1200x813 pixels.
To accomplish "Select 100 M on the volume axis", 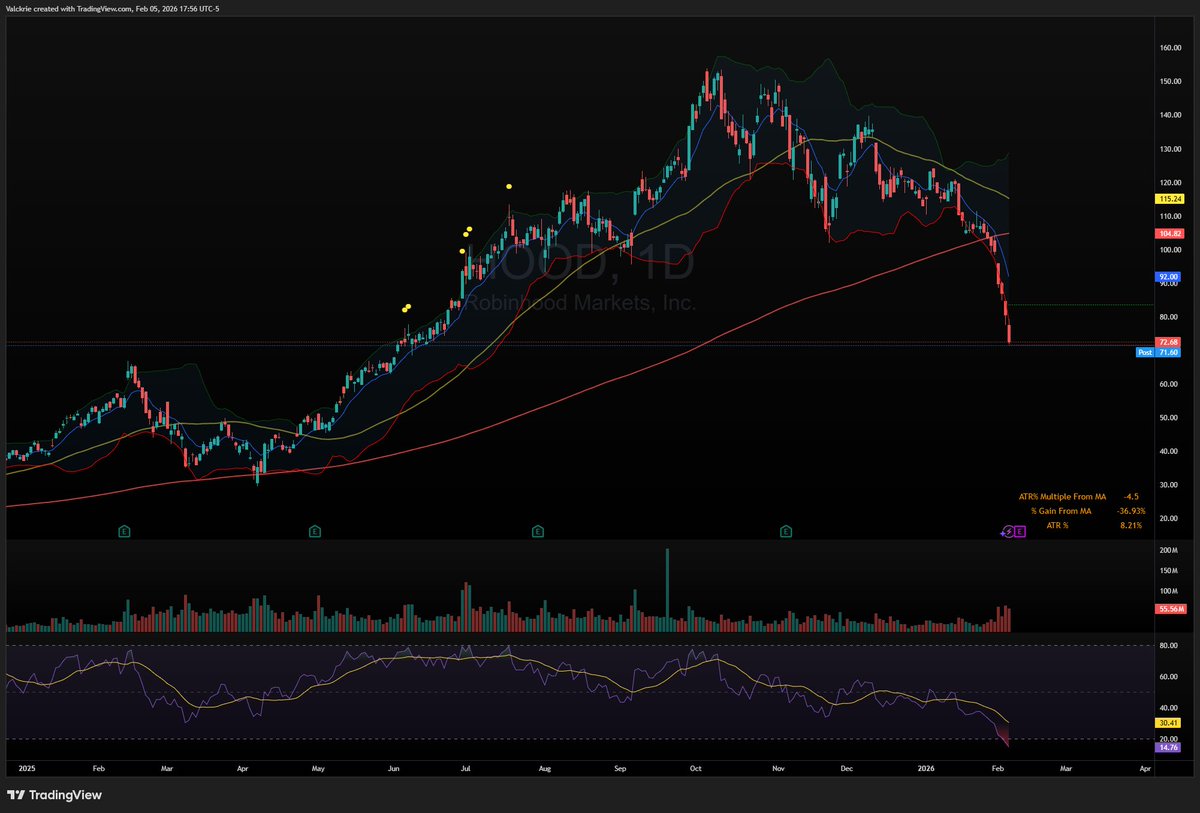I will [x=1171, y=591].
